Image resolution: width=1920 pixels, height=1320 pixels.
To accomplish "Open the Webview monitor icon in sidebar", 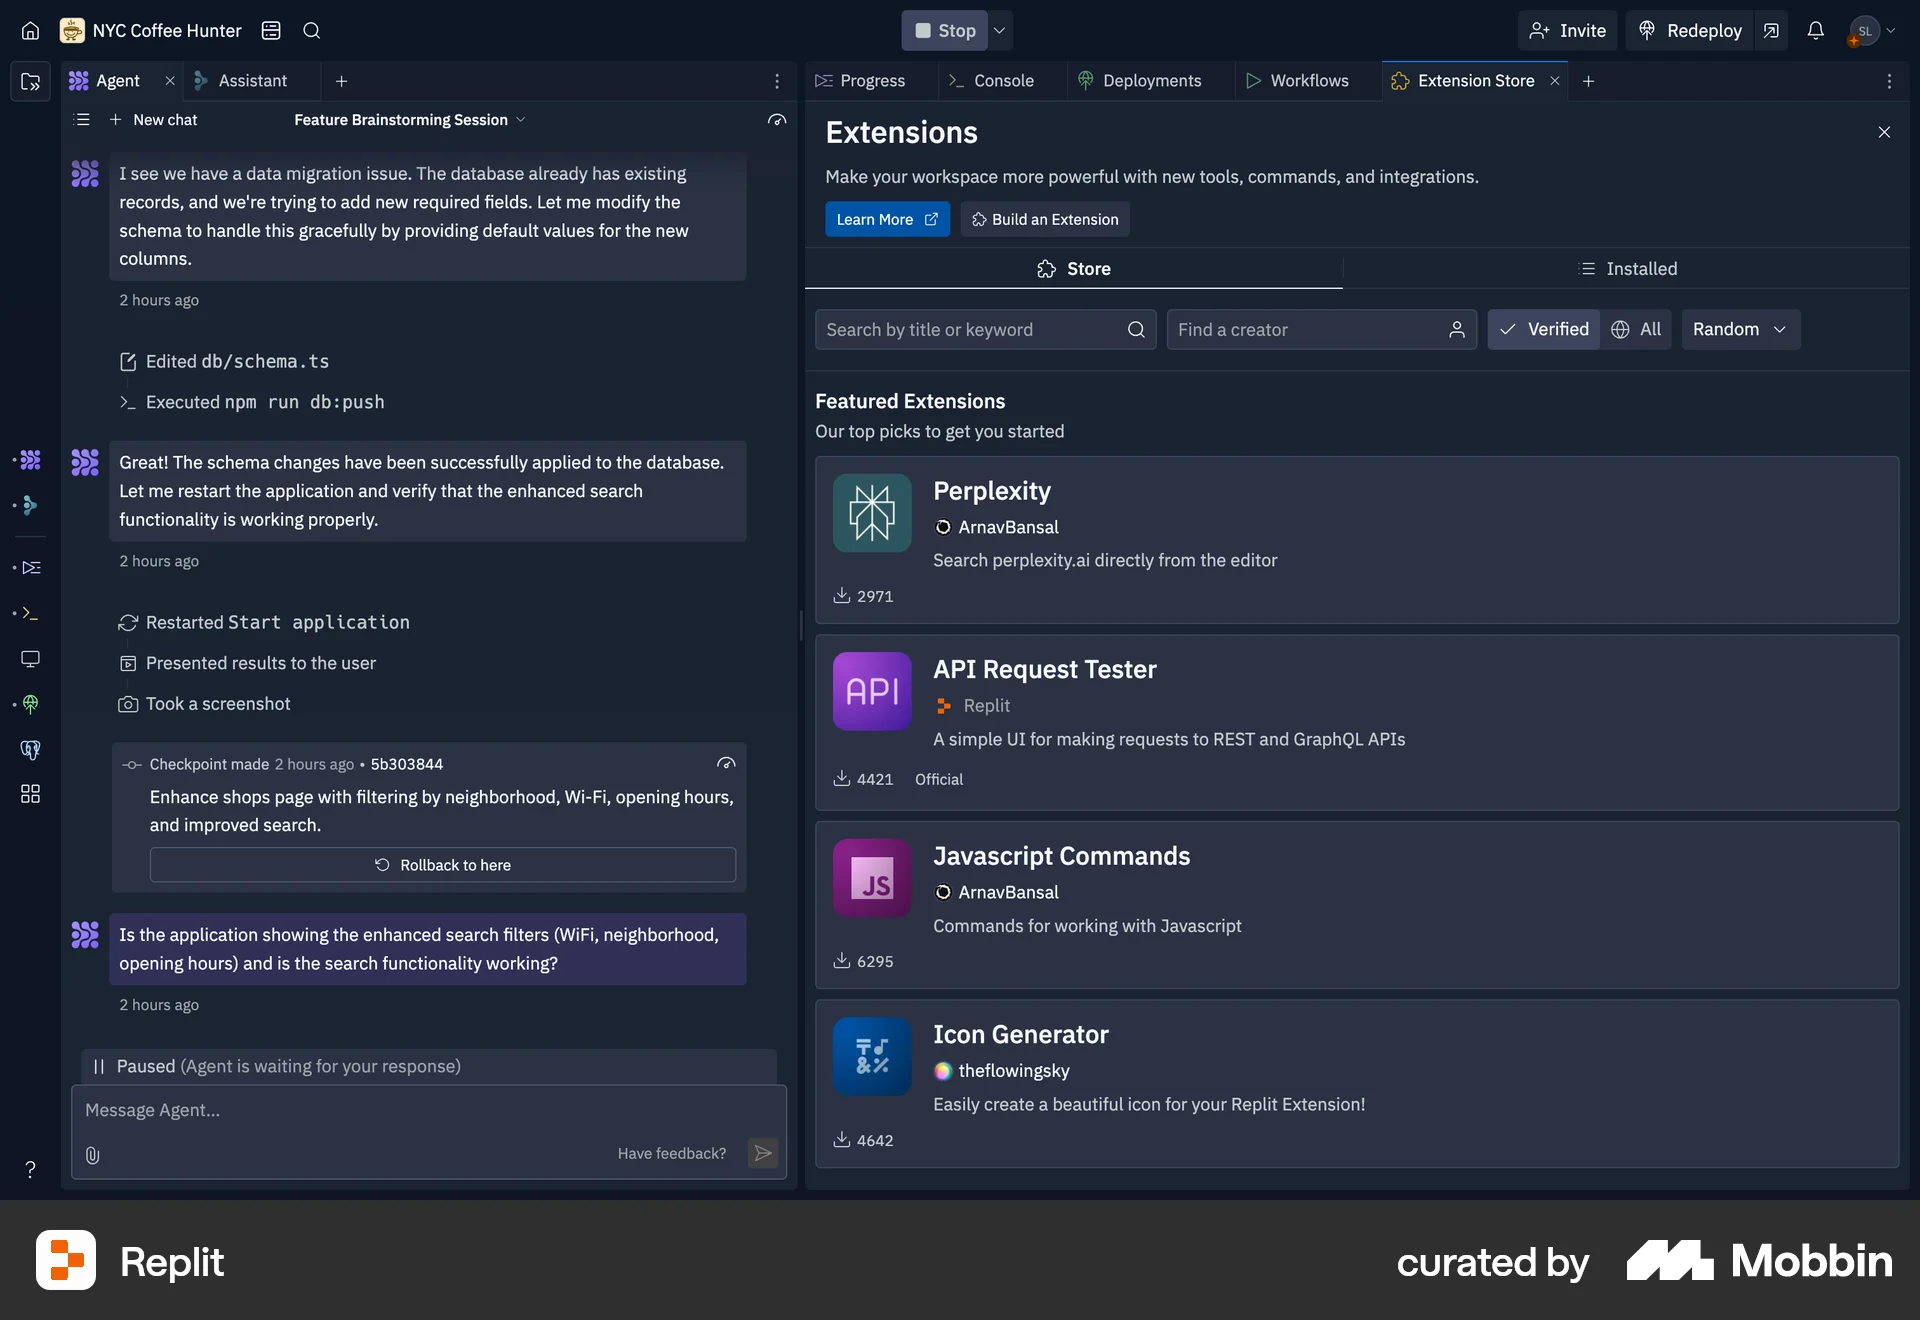I will tap(30, 659).
